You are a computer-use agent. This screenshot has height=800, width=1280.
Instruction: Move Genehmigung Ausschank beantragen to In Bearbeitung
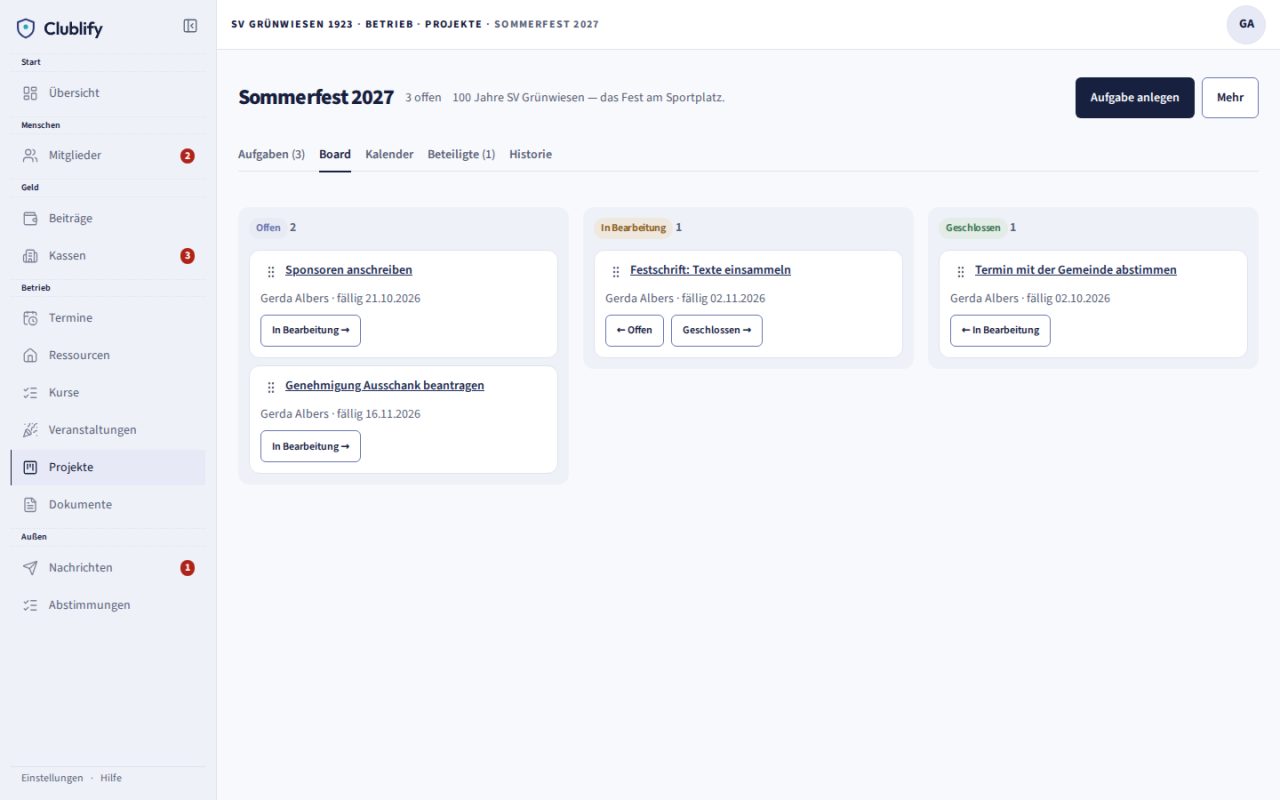[311, 447]
